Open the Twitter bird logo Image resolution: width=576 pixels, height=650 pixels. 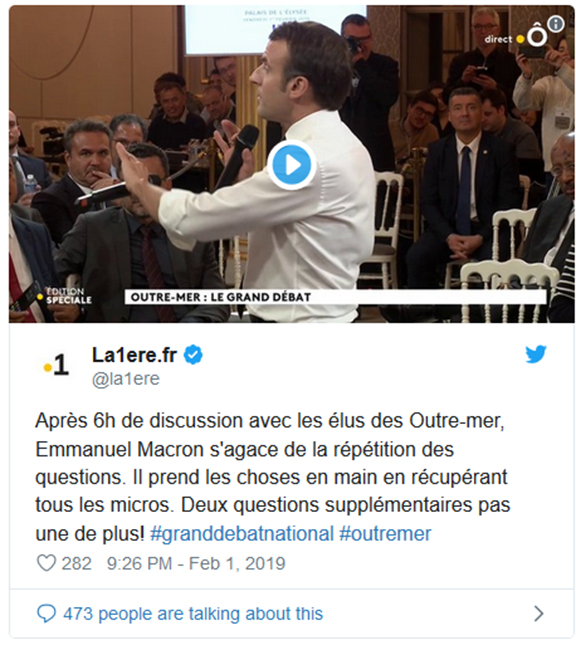[x=536, y=354]
